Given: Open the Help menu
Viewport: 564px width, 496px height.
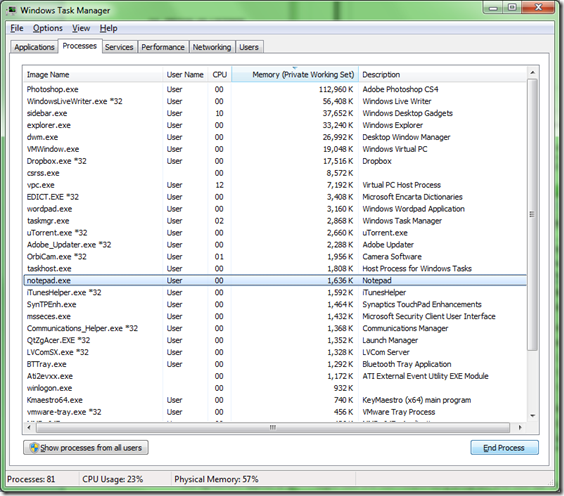Looking at the screenshot, I should pyautogui.click(x=108, y=28).
